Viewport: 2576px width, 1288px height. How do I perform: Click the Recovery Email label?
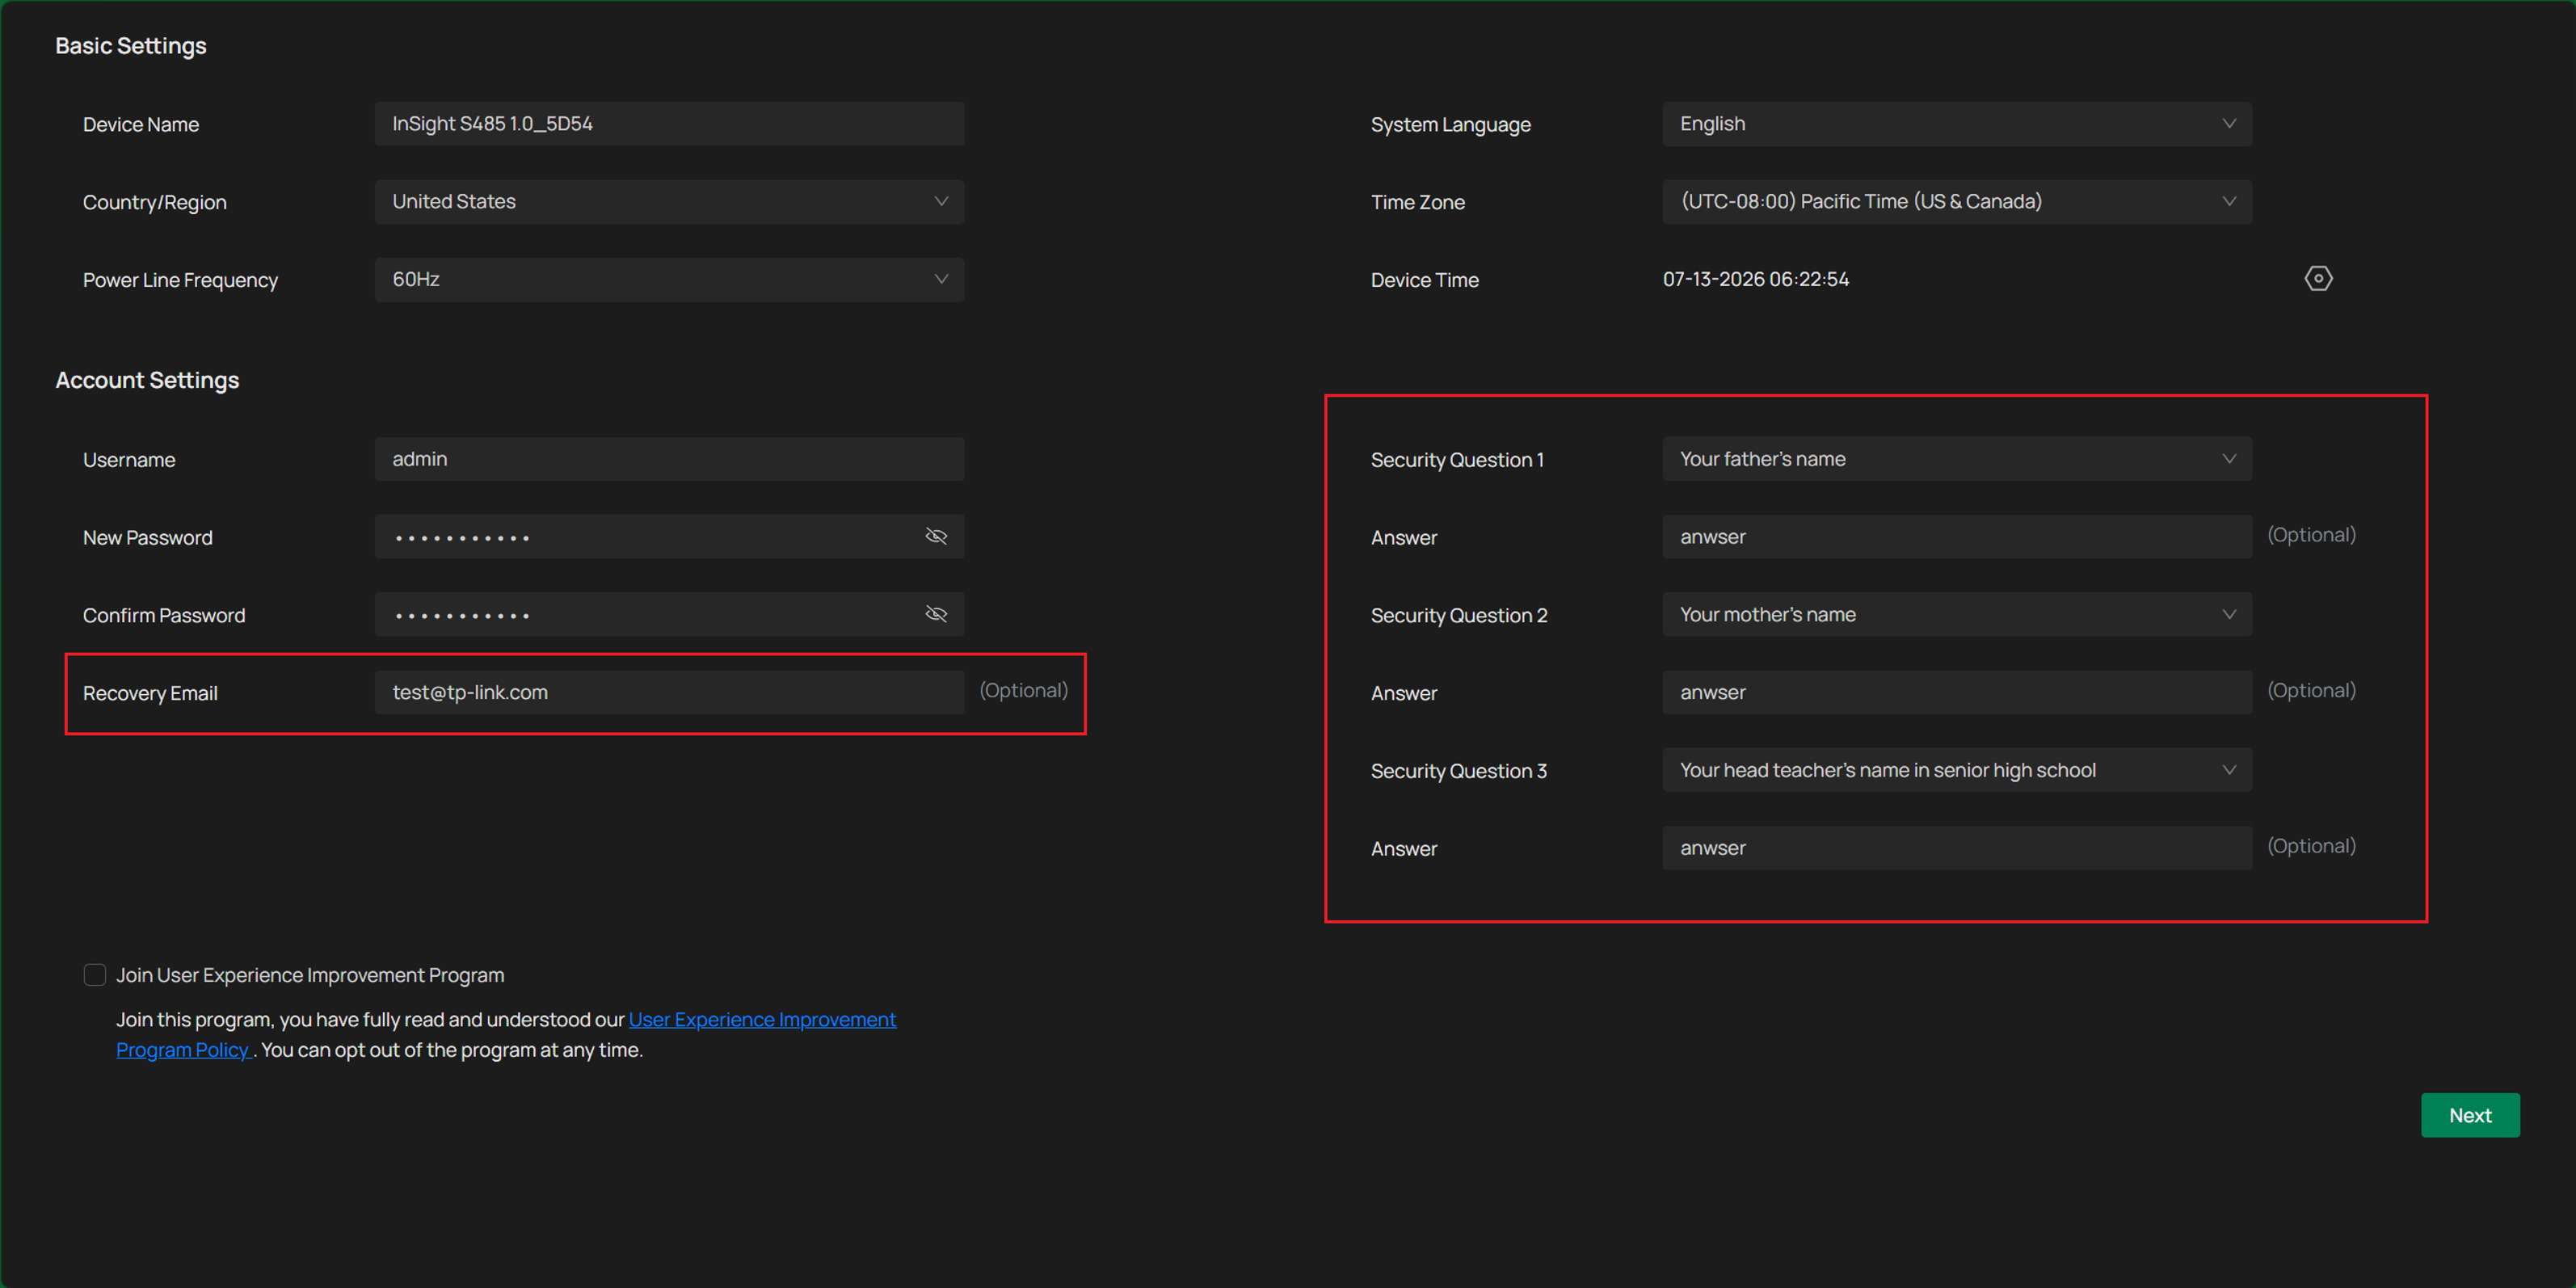[x=150, y=693]
